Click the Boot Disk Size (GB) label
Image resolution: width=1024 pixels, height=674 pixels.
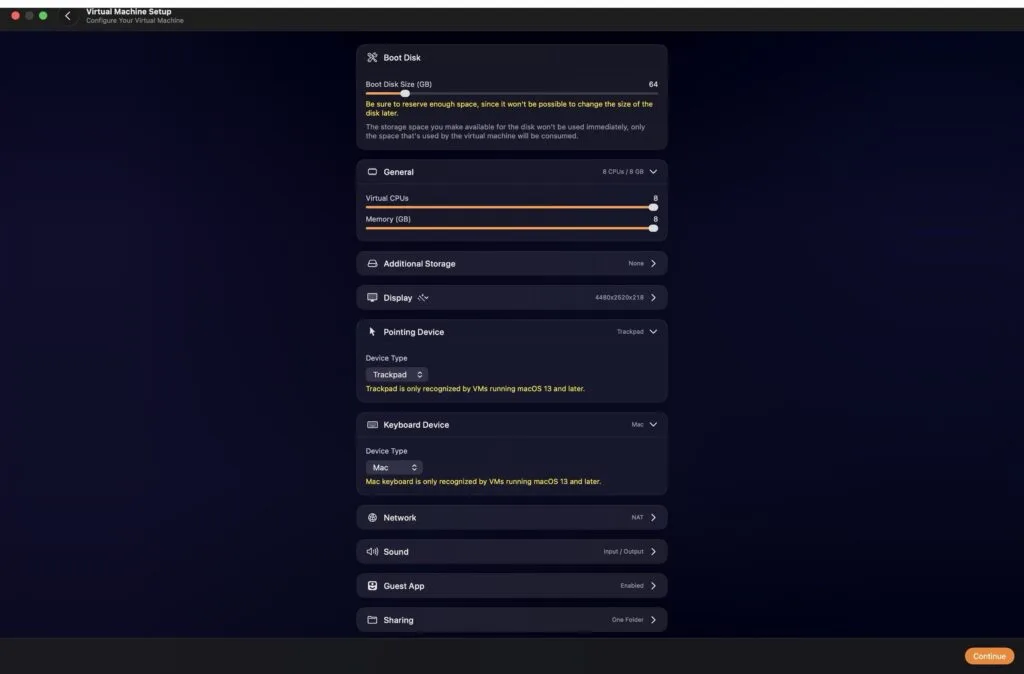tap(398, 84)
